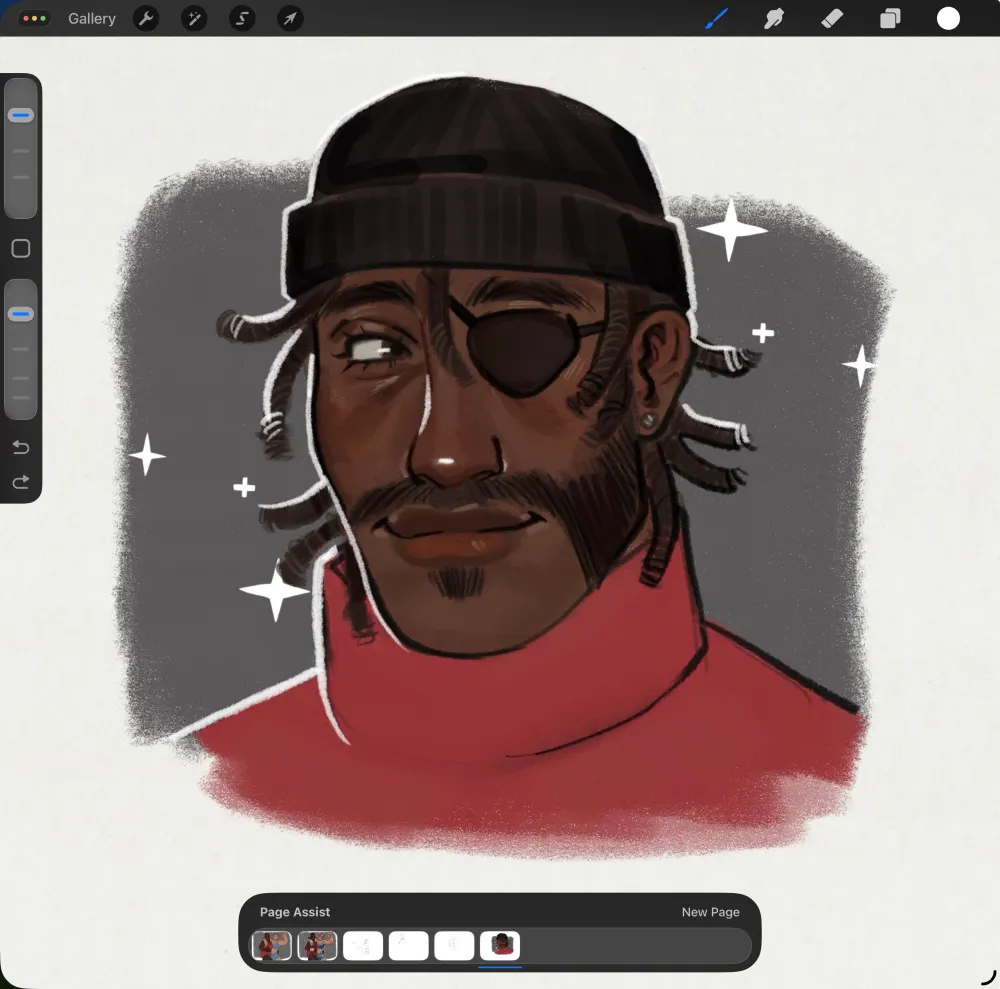
Task: Click the Redo arrow on sidebar
Action: click(x=21, y=483)
